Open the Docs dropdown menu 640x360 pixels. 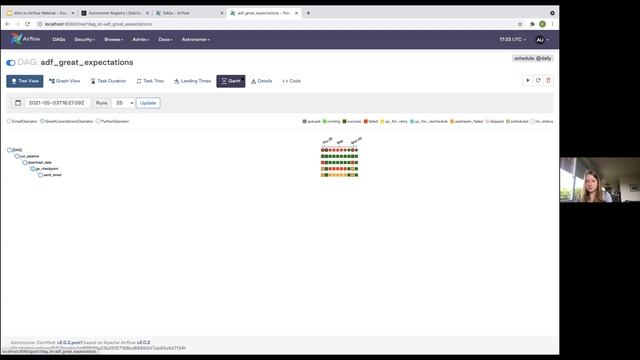pos(165,40)
